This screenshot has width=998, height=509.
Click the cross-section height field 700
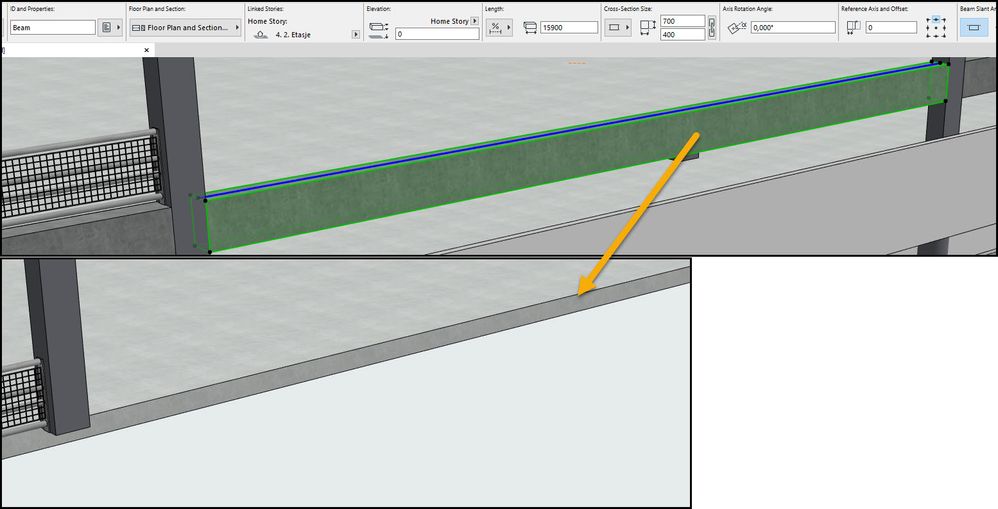click(682, 21)
